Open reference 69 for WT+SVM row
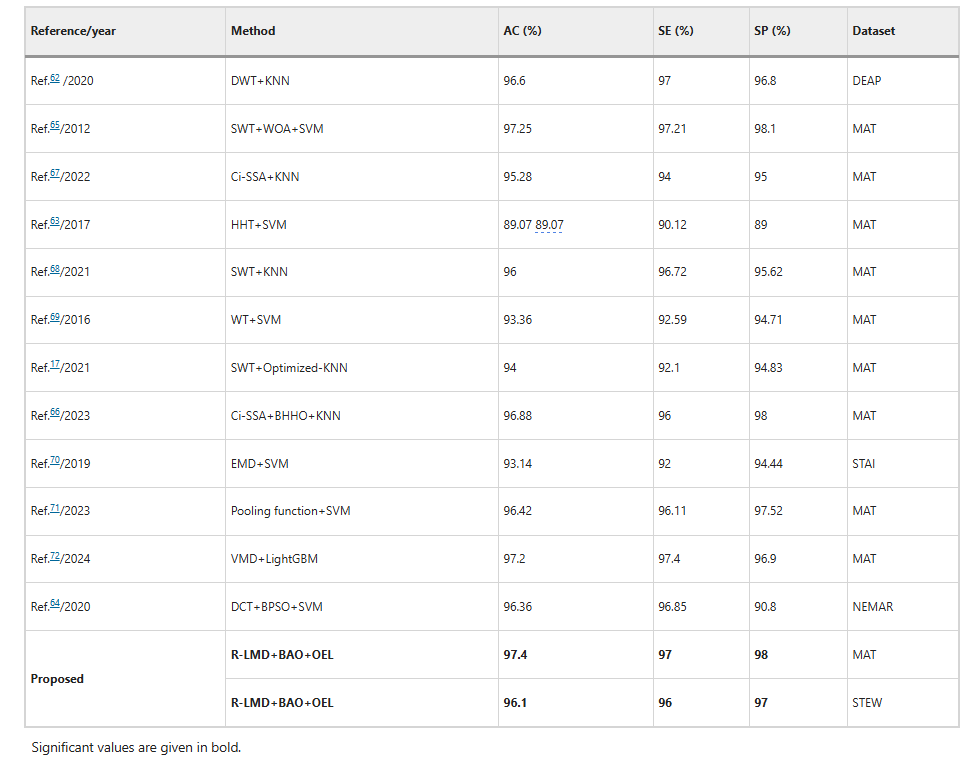 55,317
